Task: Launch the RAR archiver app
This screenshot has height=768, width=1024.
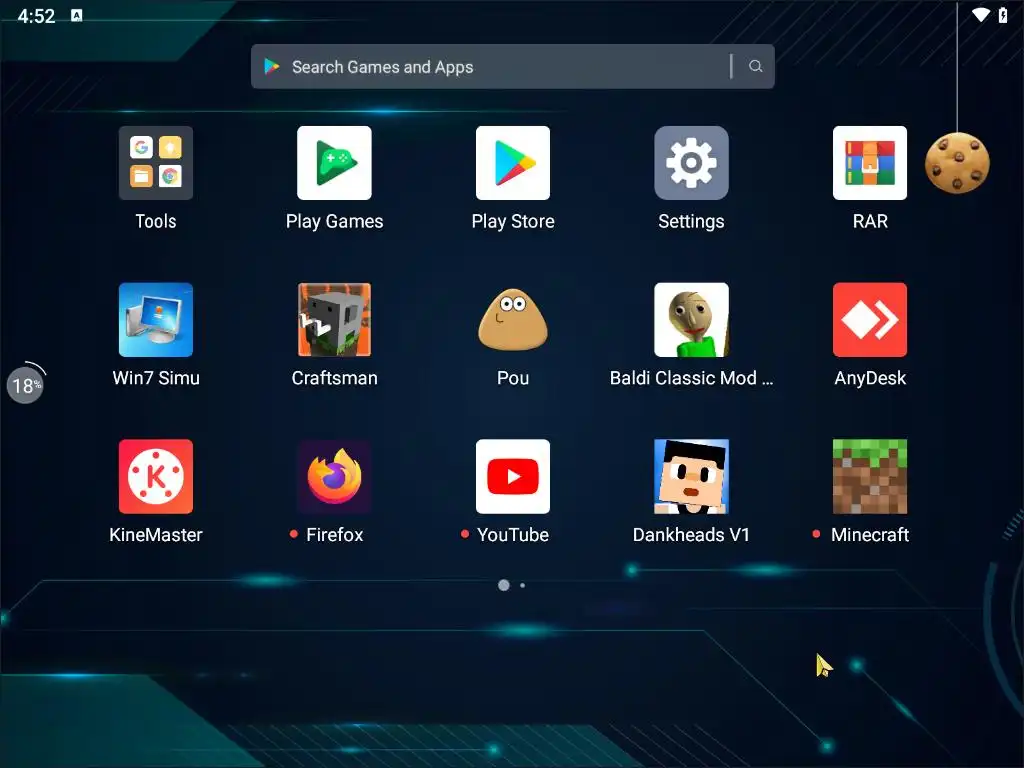Action: point(870,163)
